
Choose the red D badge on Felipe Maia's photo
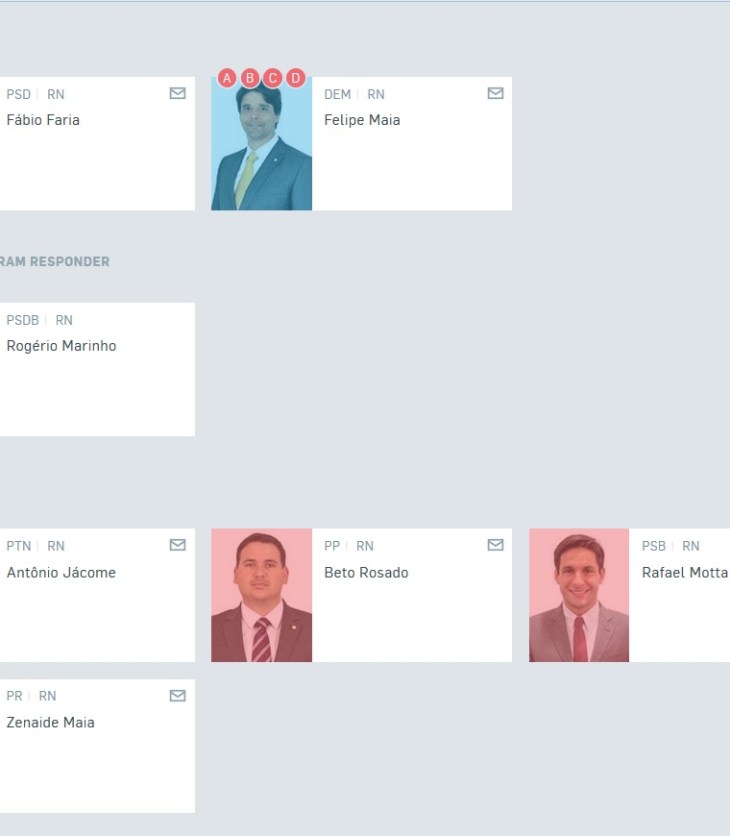pyautogui.click(x=295, y=78)
